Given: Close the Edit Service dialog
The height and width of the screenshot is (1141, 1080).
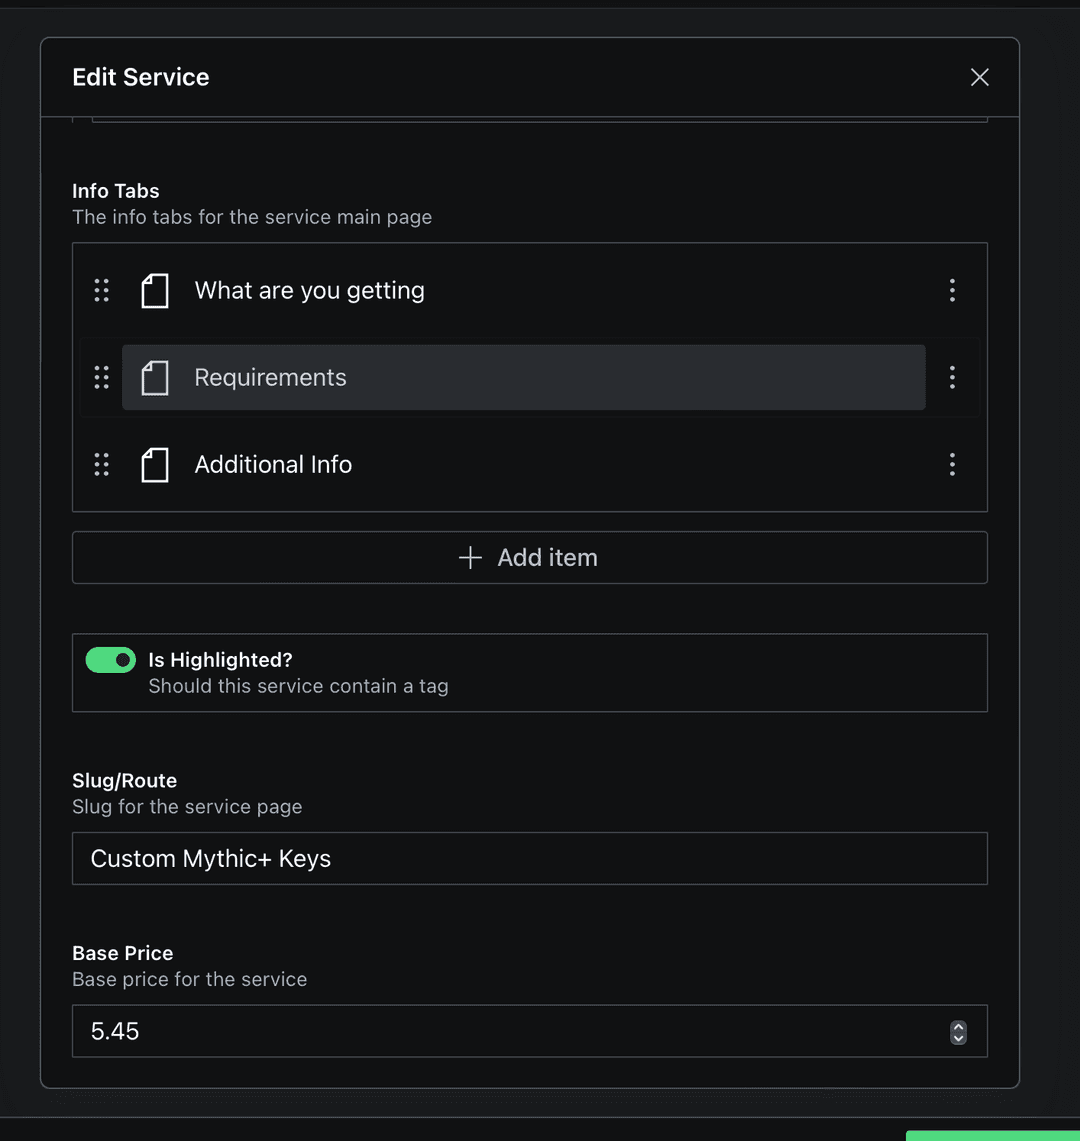Looking at the screenshot, I should coord(980,77).
